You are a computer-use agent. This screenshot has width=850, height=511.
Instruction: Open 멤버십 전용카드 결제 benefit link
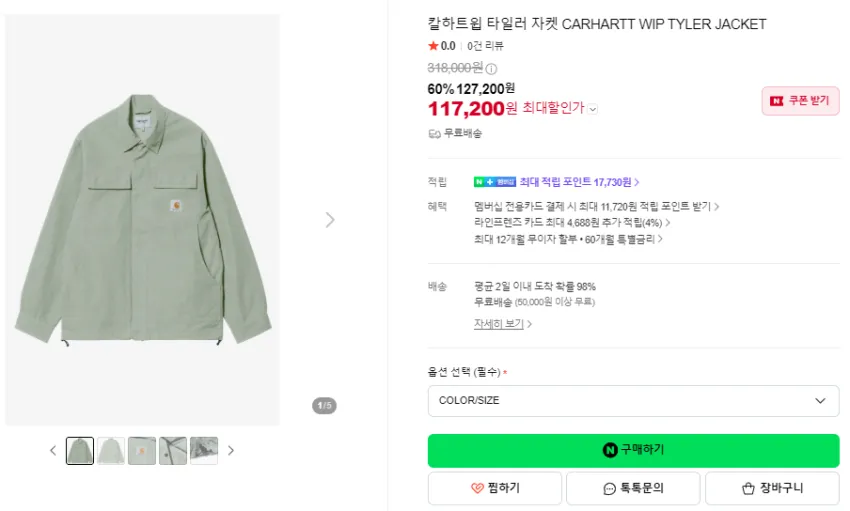[x=596, y=206]
